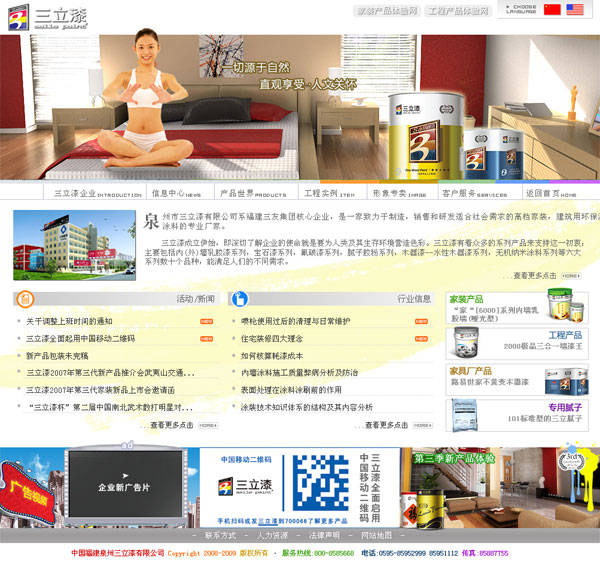The width and height of the screenshot is (600, 561).
Task: Open news “三立漆杯”第二届中国南北武术散打明星对
Action: click(111, 407)
